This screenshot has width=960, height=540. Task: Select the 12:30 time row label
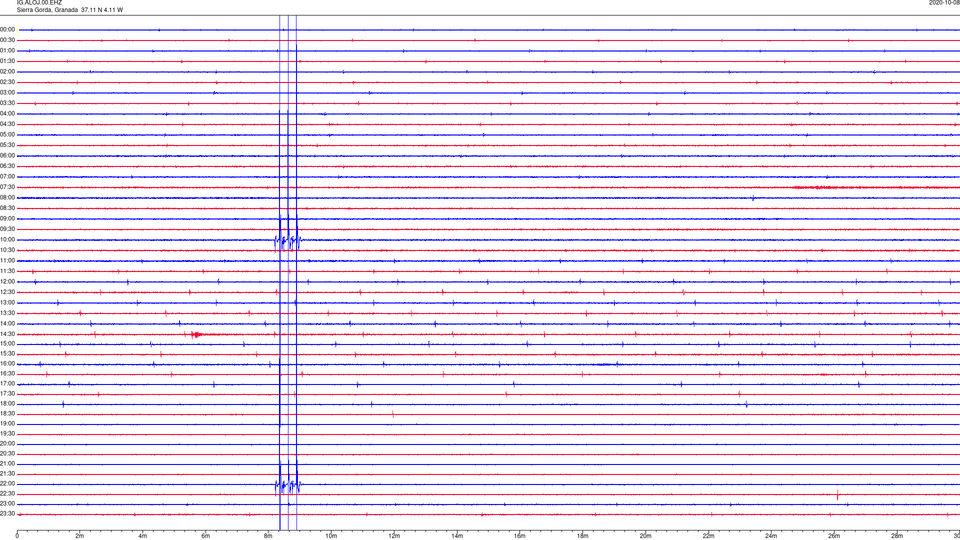point(7,292)
